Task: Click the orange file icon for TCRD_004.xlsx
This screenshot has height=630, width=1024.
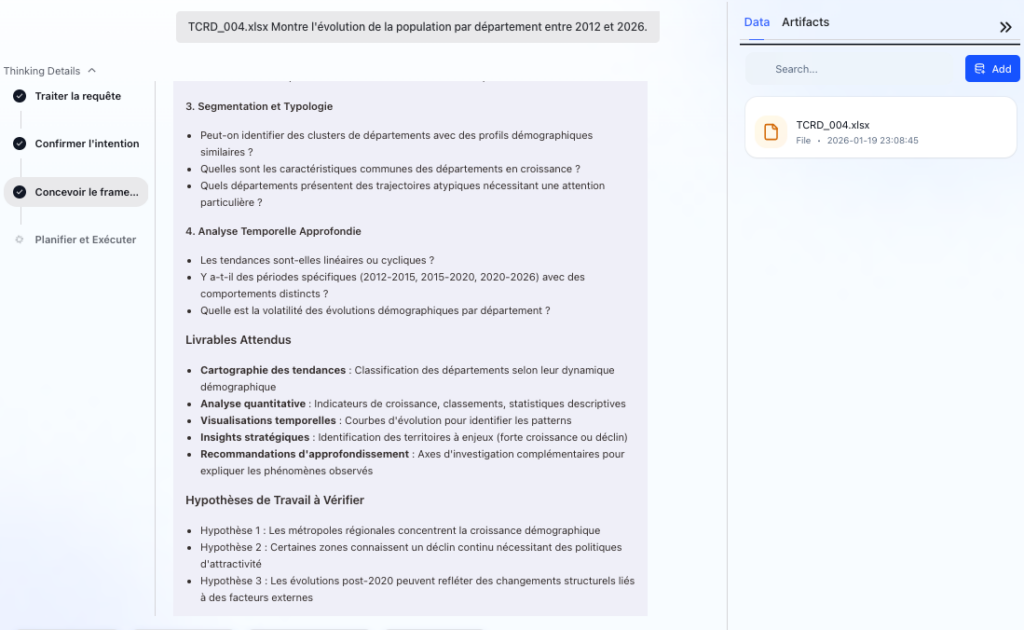Action: click(x=770, y=132)
